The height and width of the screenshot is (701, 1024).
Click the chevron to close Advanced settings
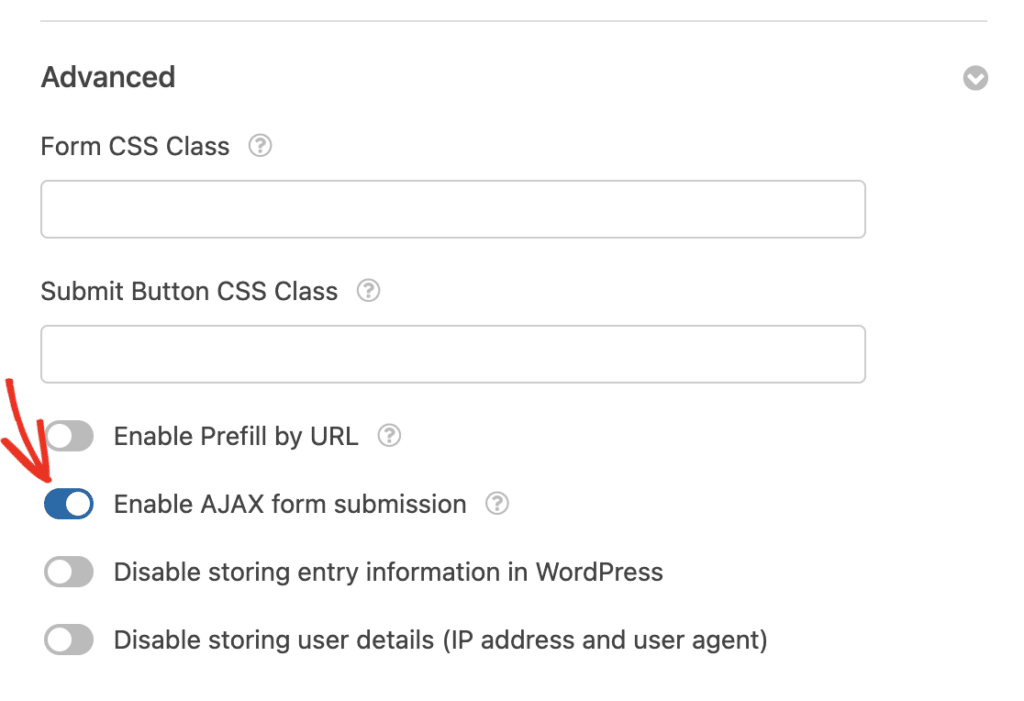coord(975,78)
